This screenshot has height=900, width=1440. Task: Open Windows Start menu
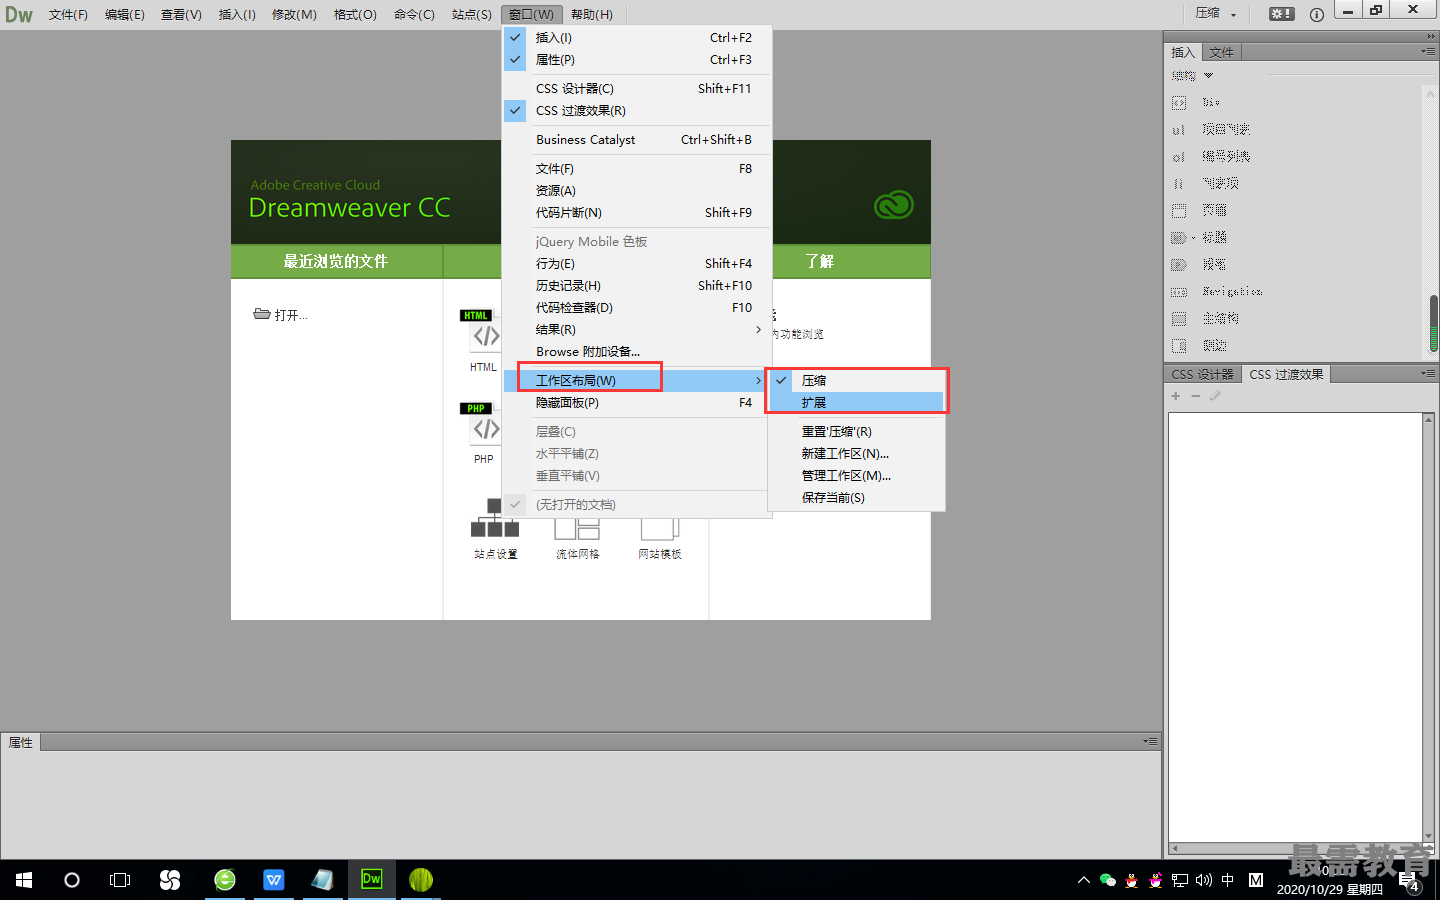[x=24, y=880]
